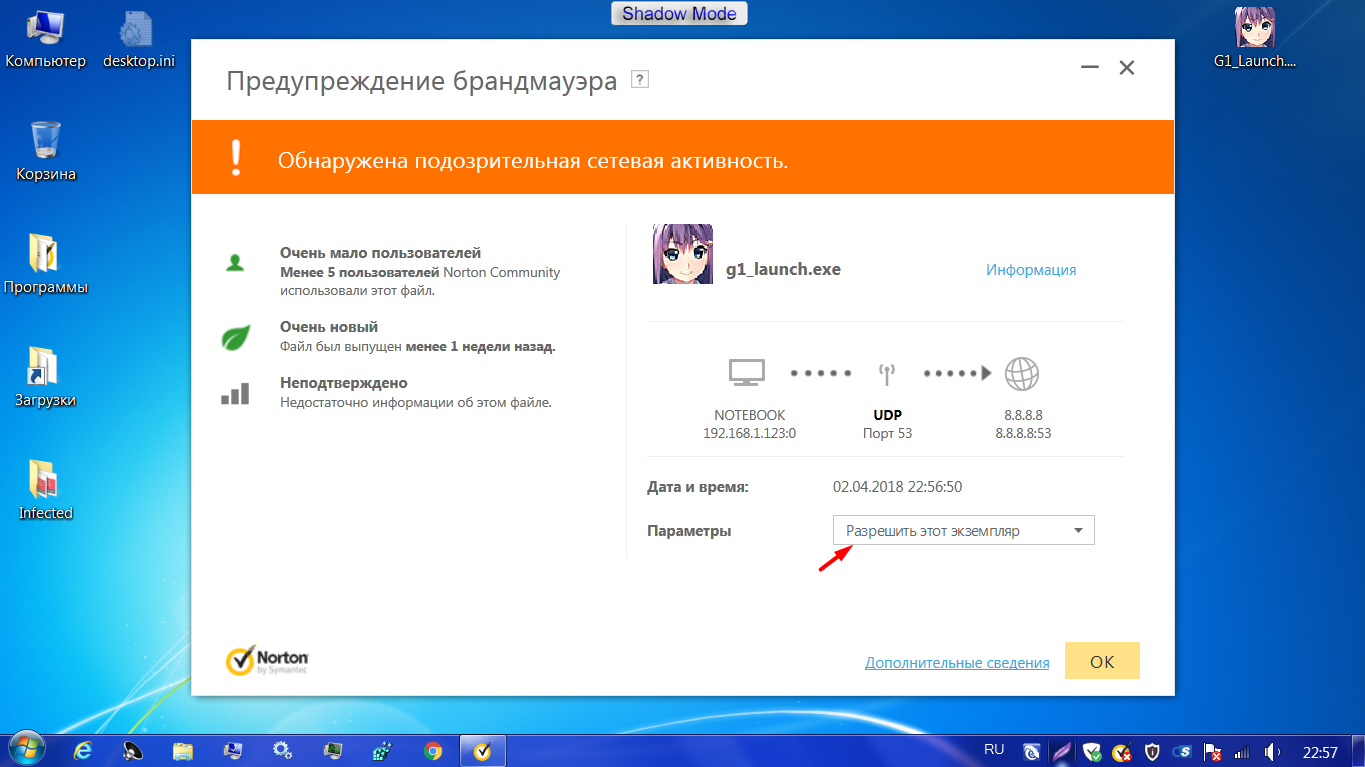
Task: Open the Norton tray icon with red X
Action: [x=1122, y=751]
